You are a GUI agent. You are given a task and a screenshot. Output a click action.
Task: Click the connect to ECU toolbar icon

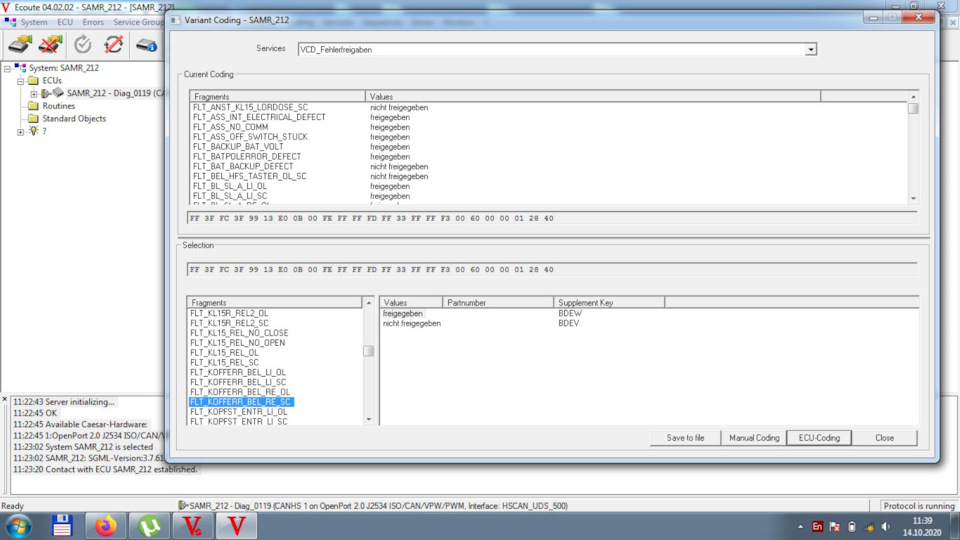coord(20,45)
